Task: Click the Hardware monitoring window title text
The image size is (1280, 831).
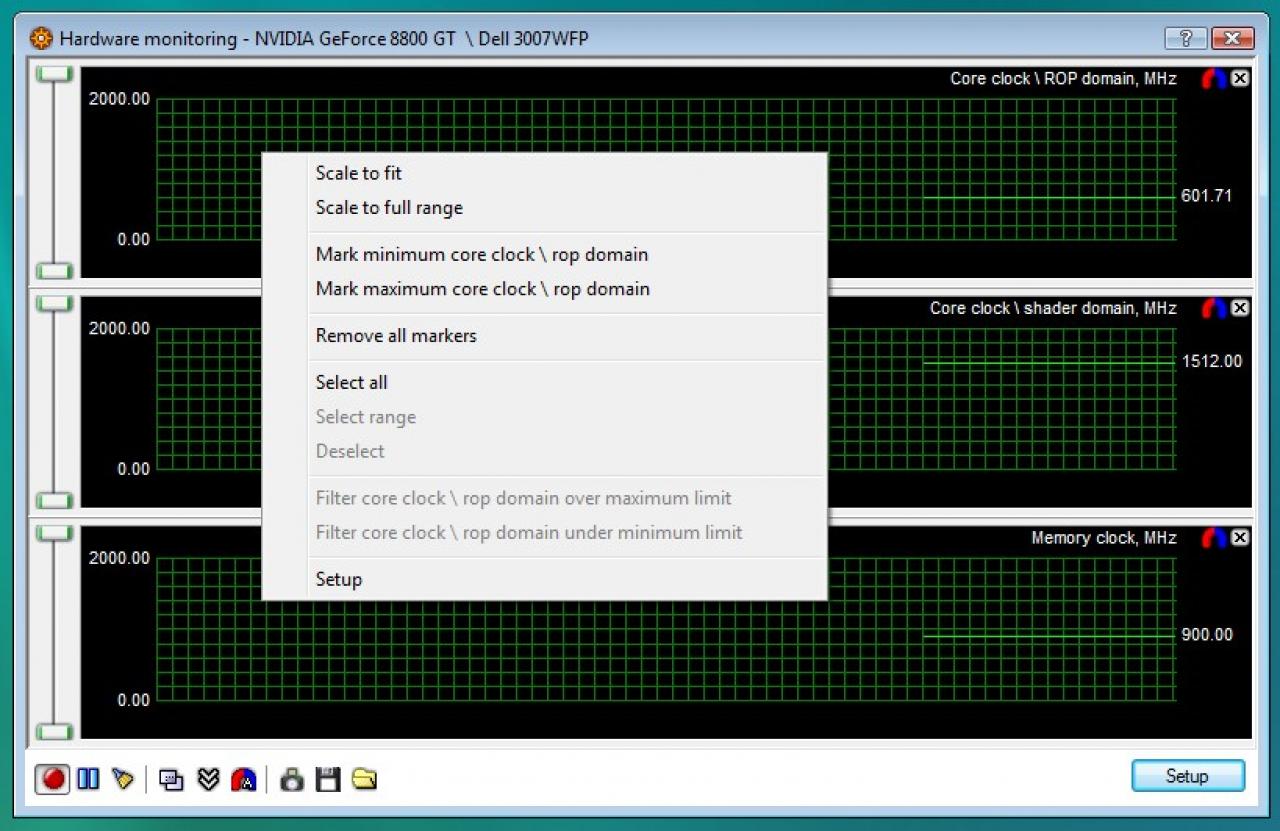Action: click(x=324, y=39)
